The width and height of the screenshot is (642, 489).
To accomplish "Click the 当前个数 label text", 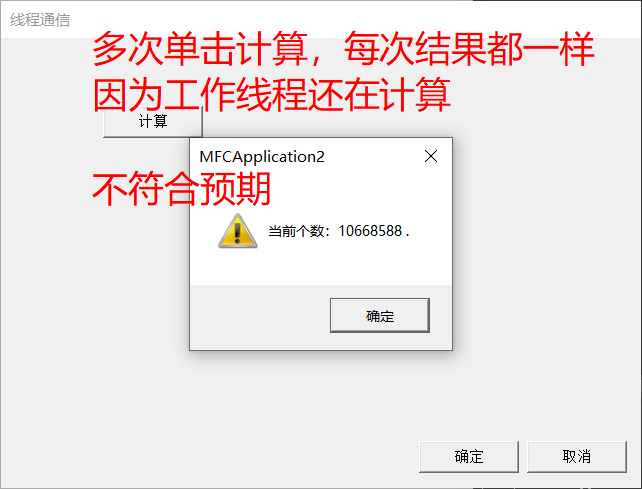I will (x=298, y=231).
